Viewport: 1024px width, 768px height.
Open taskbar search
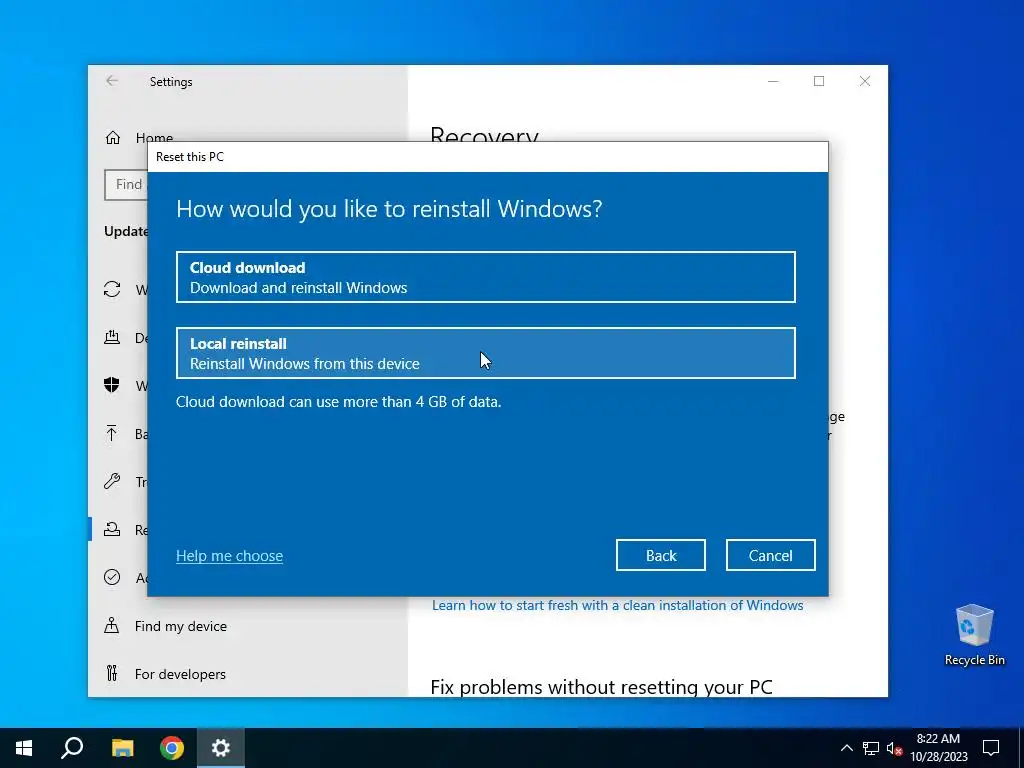pos(72,748)
